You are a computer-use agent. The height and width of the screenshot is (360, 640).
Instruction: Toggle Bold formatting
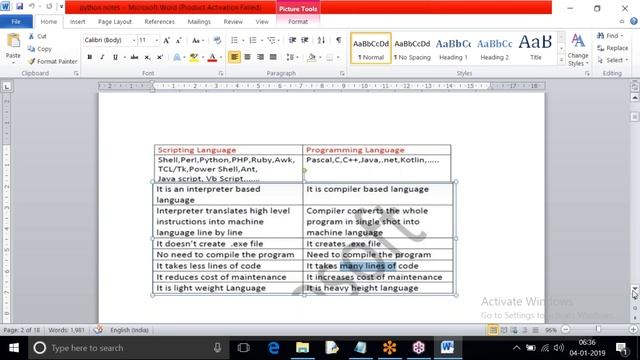[x=89, y=57]
